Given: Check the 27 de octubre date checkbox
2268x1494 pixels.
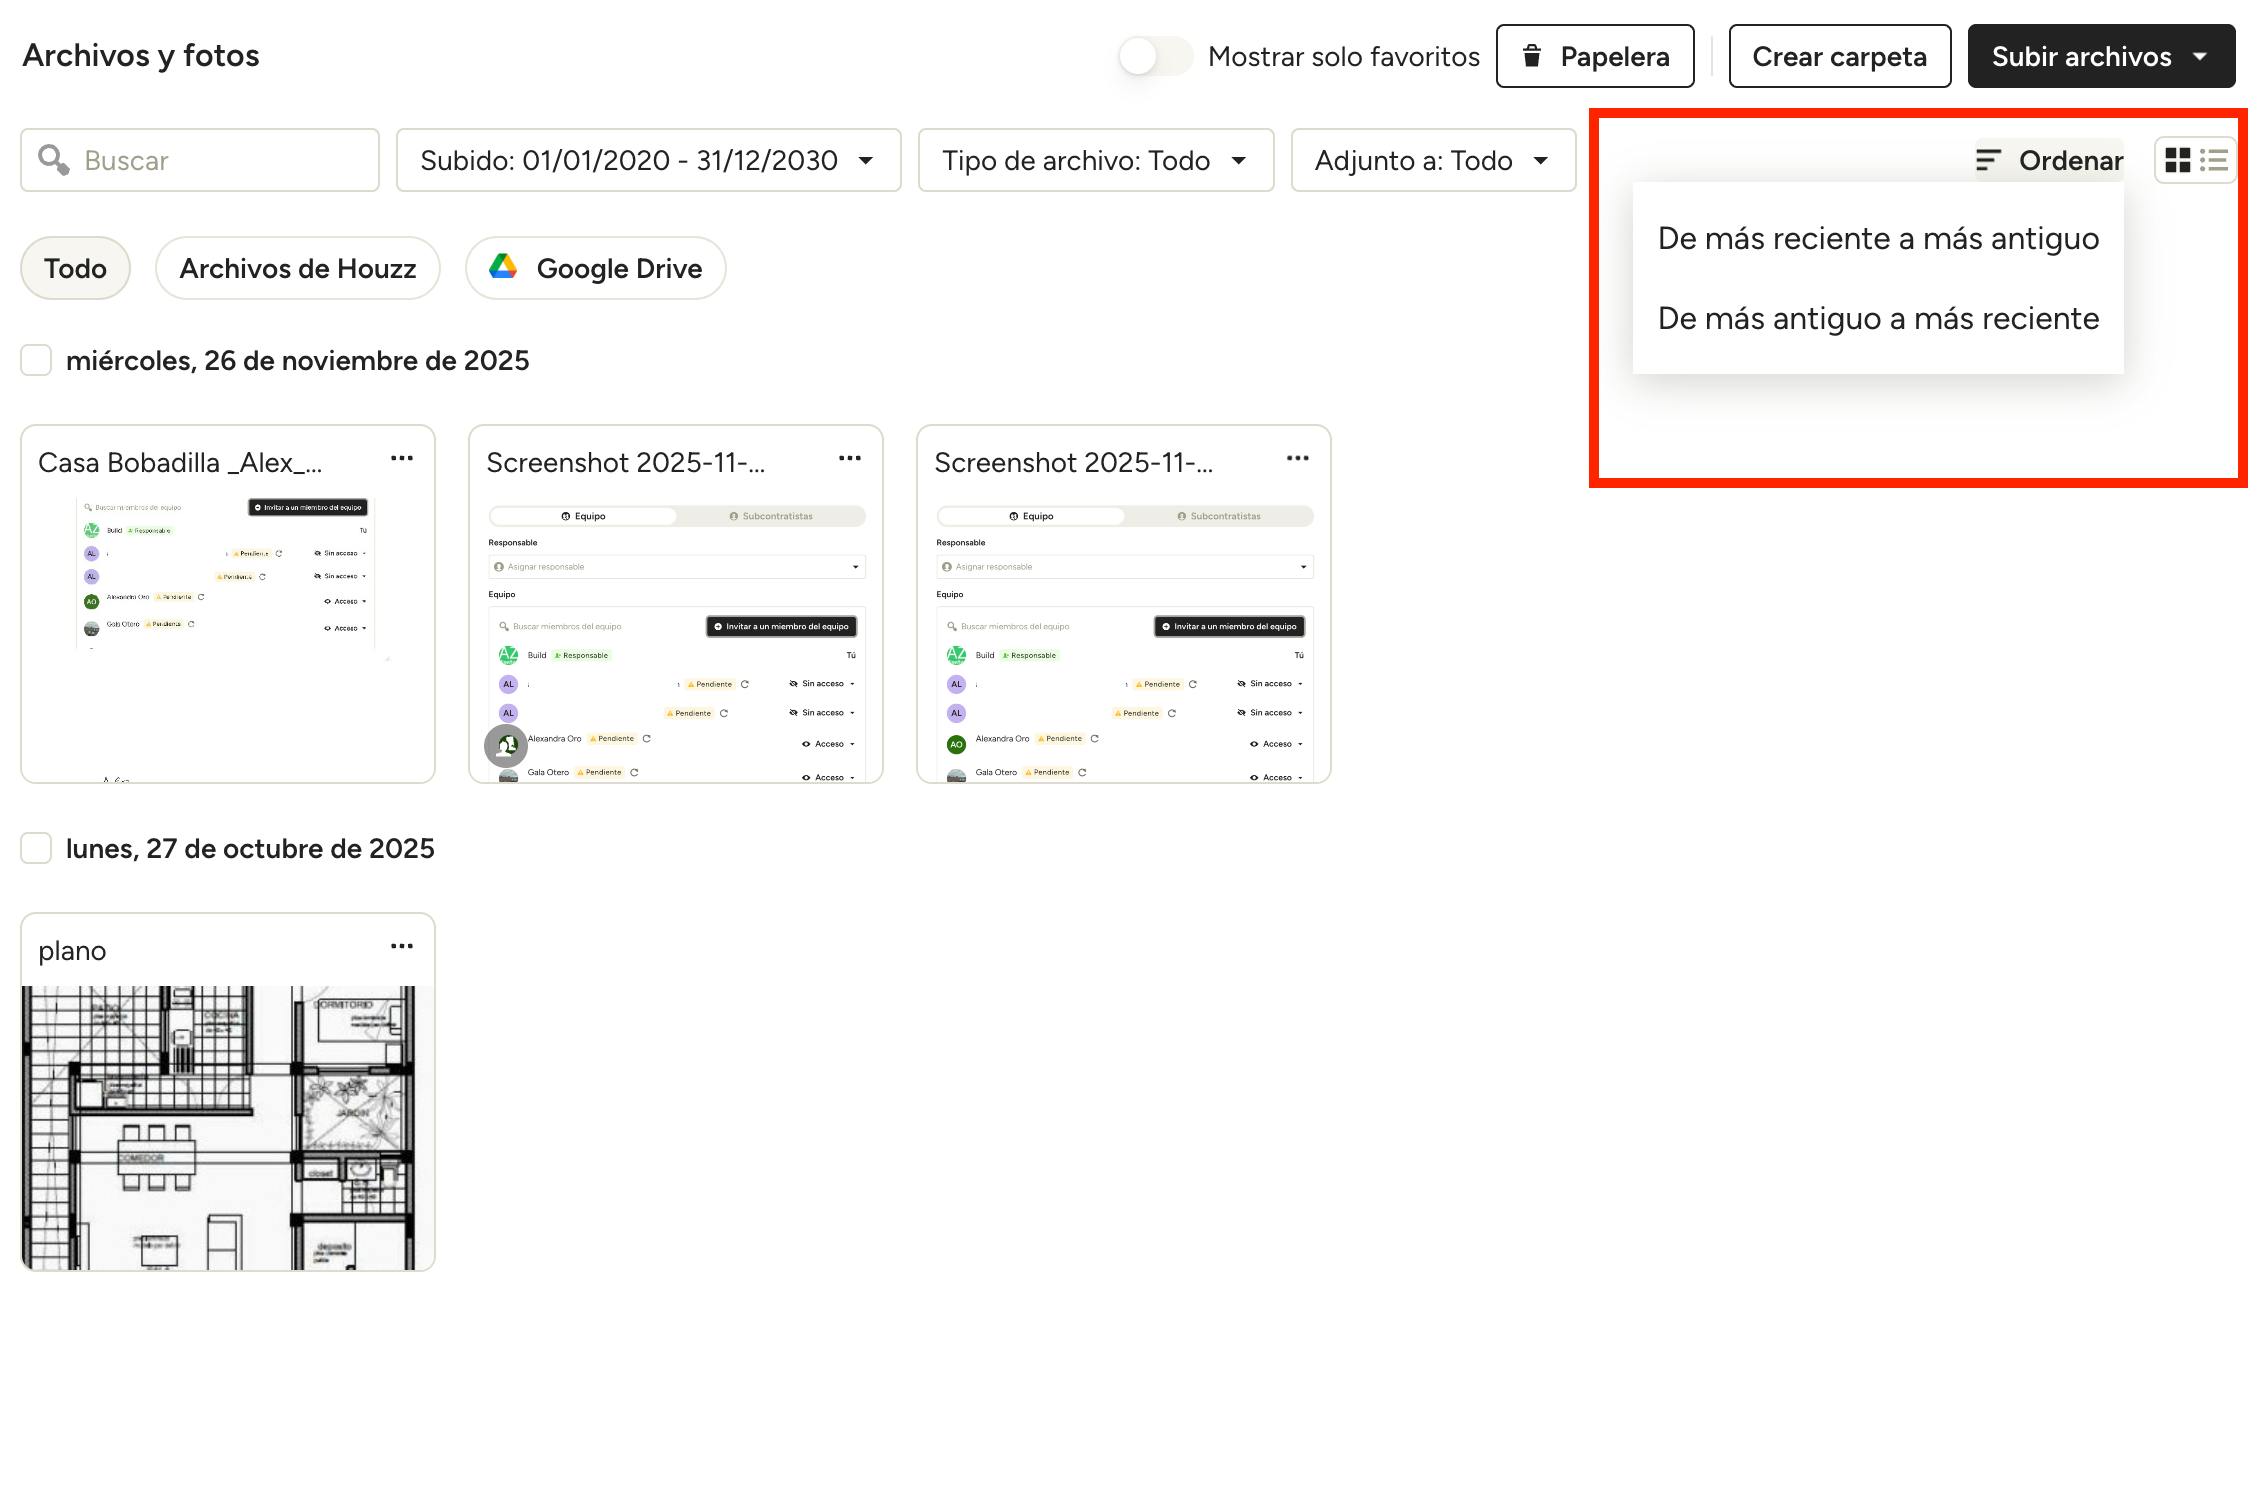Looking at the screenshot, I should pos(36,848).
